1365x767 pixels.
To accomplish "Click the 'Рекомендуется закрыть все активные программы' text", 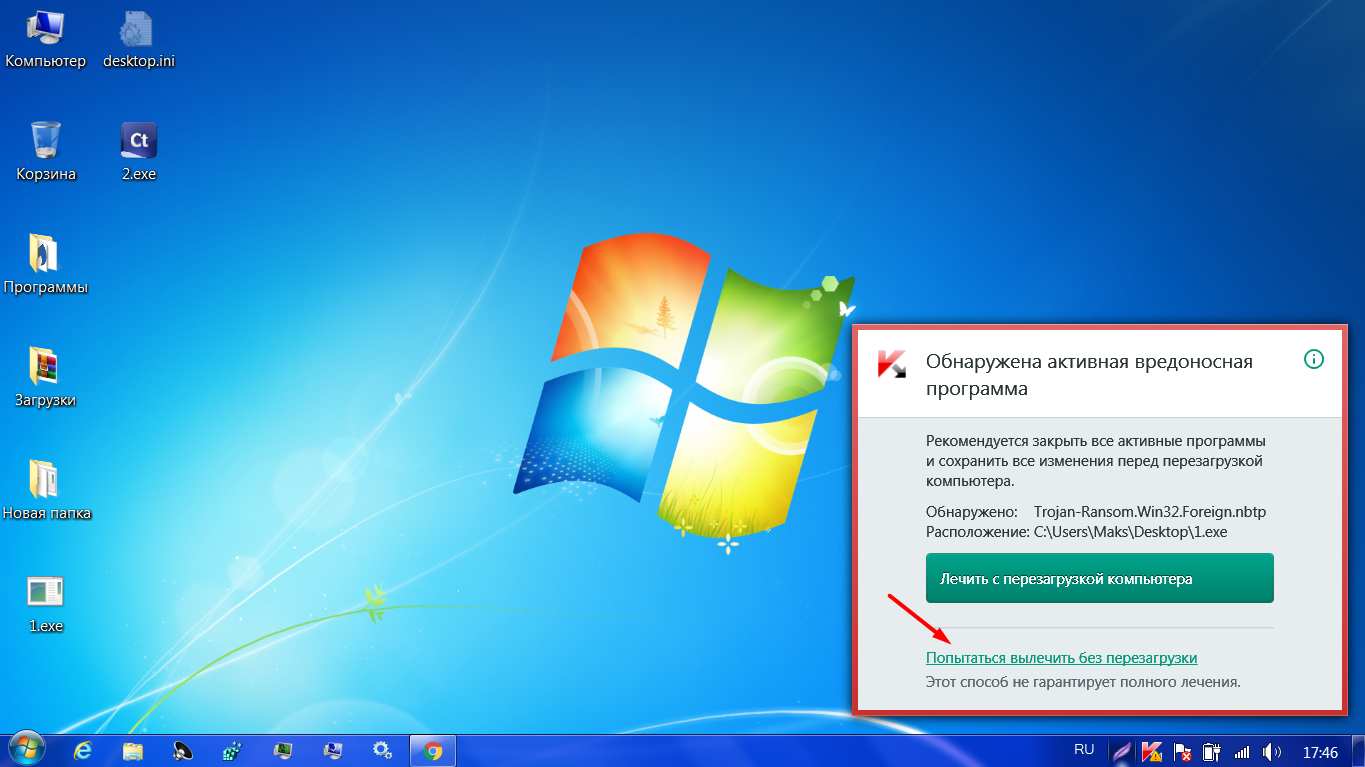I will point(1096,441).
